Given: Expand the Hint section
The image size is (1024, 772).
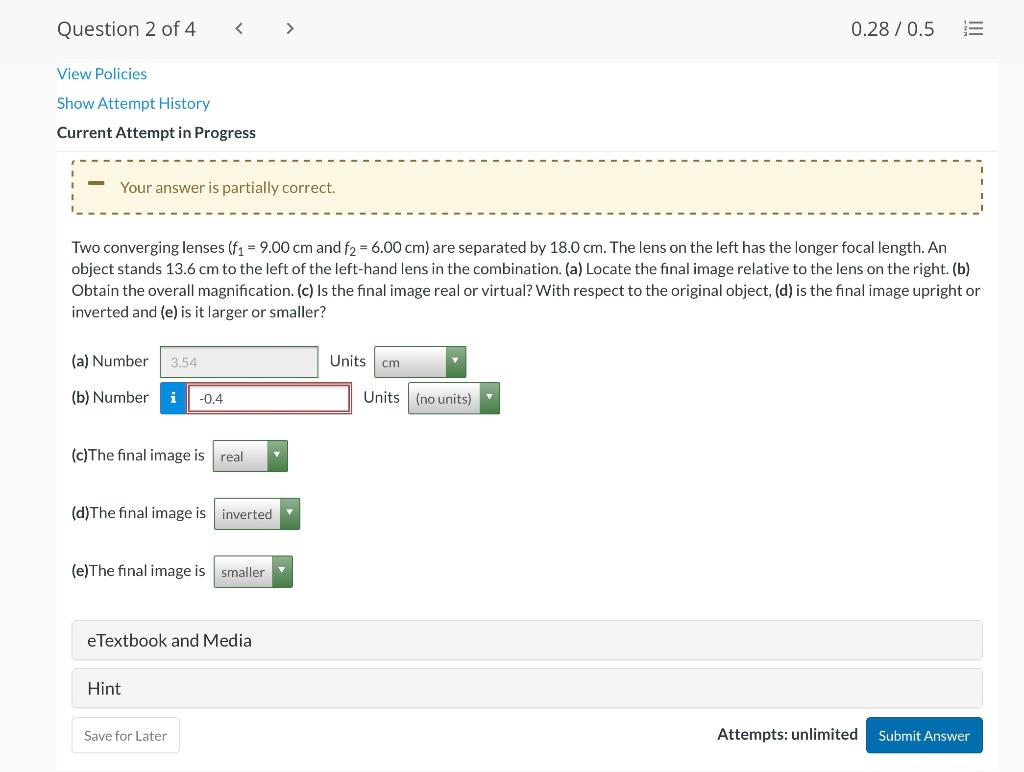Looking at the screenshot, I should (x=527, y=688).
